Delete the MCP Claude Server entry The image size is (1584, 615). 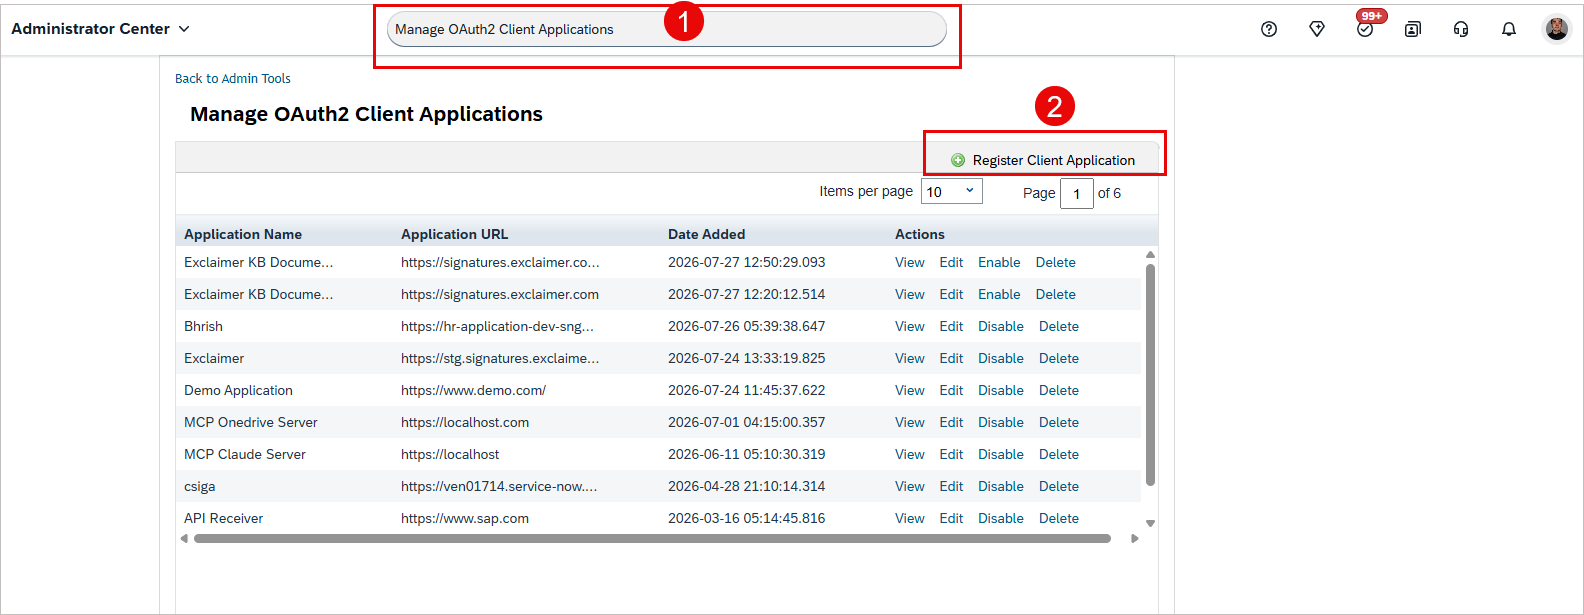click(x=1059, y=454)
